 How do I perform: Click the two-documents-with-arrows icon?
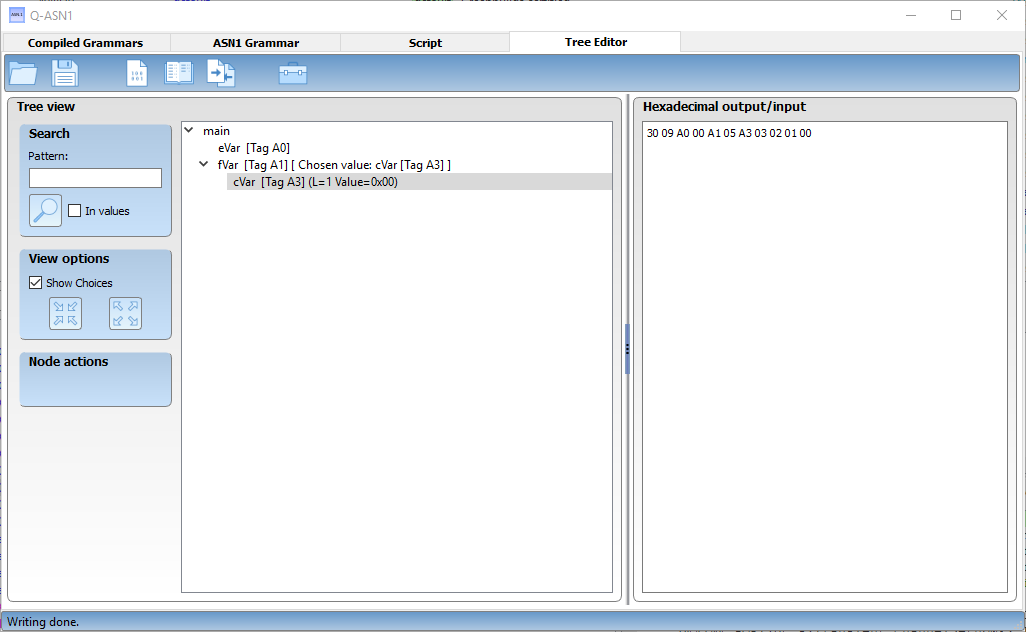tap(220, 73)
